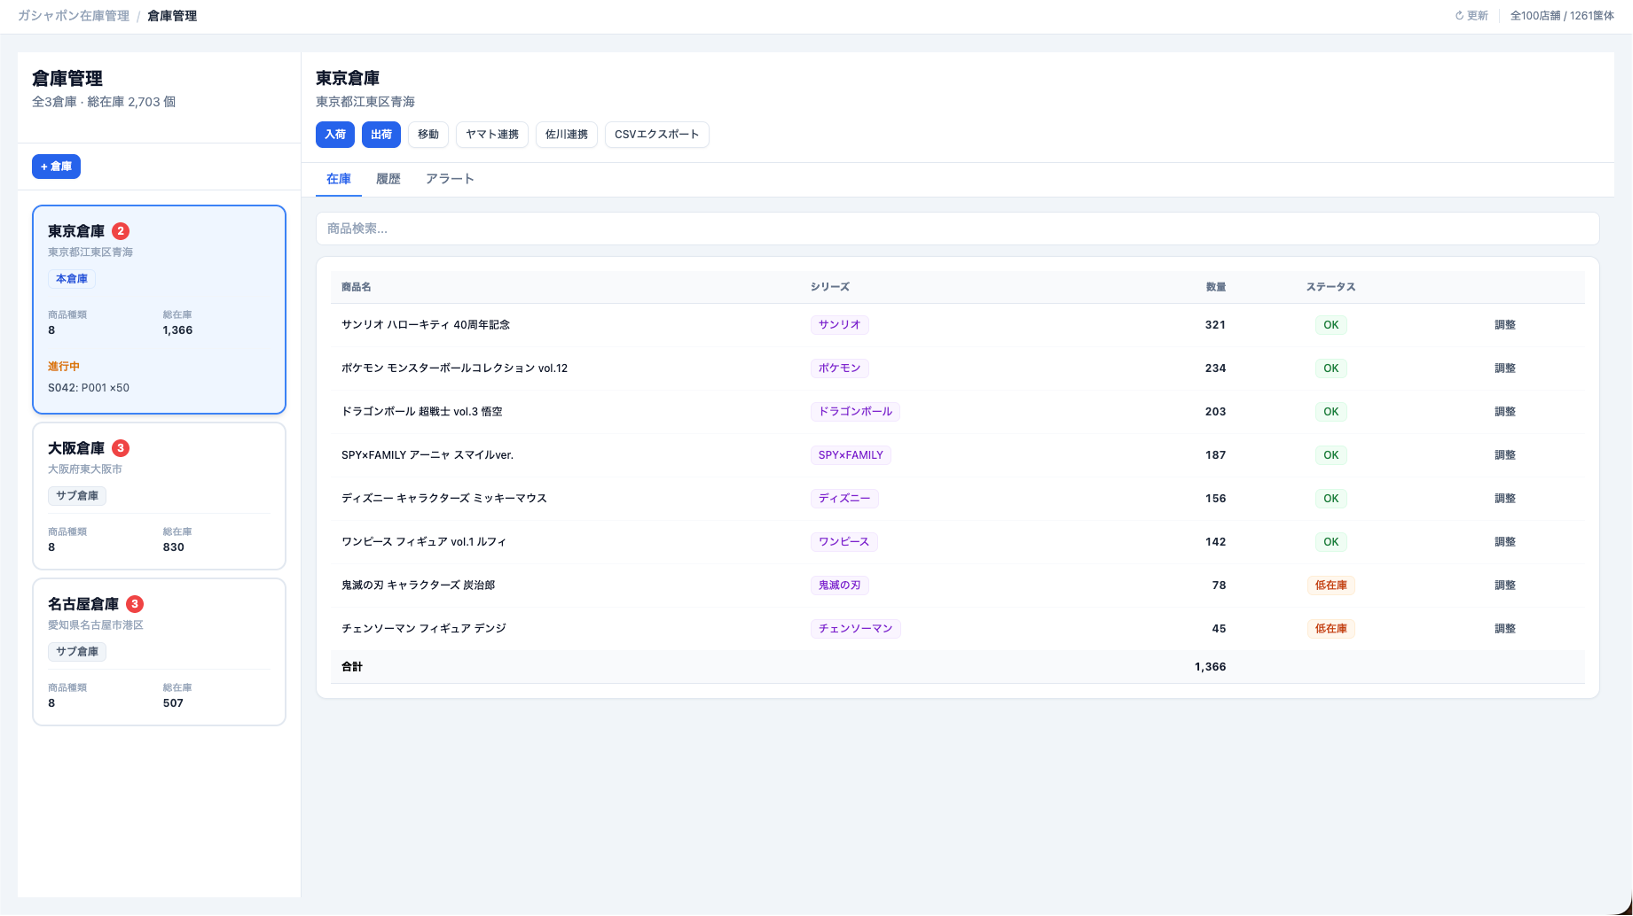The image size is (1633, 916).
Task: Click the 移動 transfer button
Action: tap(428, 135)
